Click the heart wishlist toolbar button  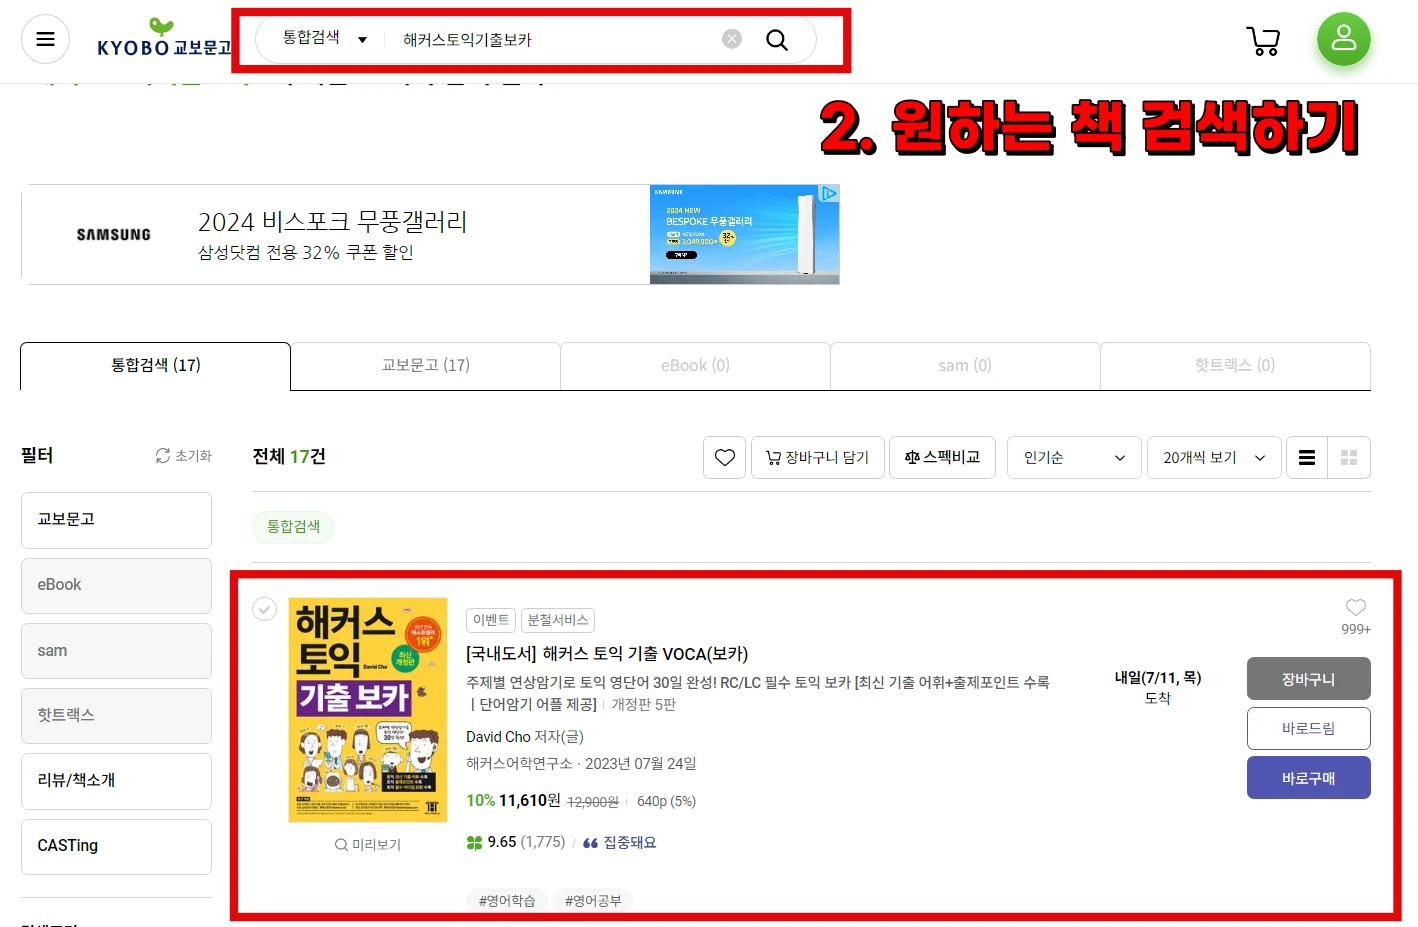coord(724,457)
